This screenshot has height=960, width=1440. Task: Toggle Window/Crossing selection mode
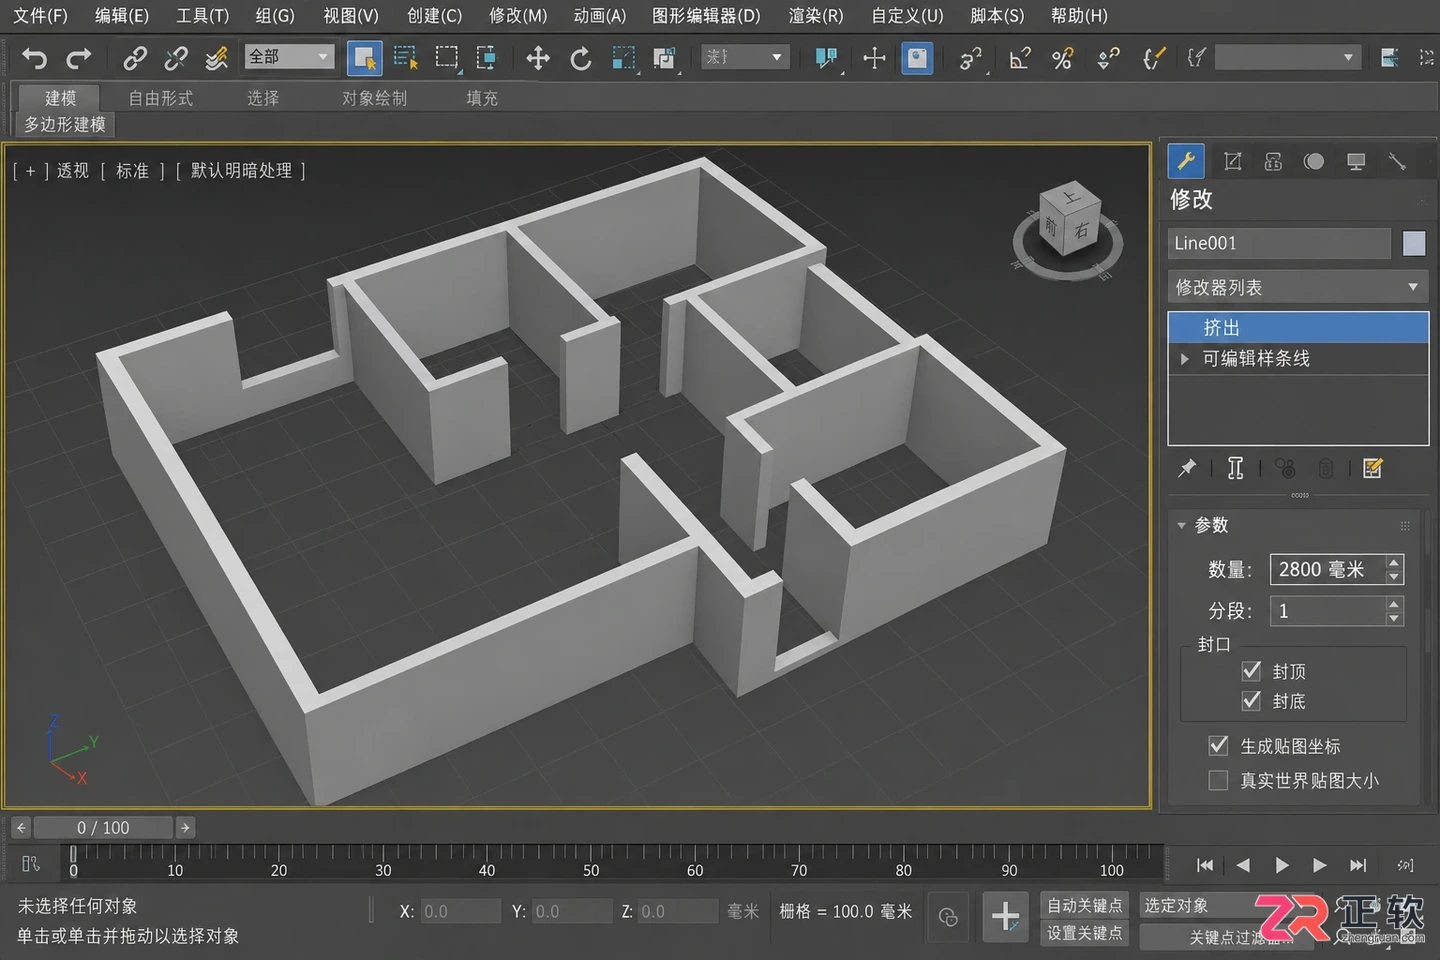(x=486, y=58)
